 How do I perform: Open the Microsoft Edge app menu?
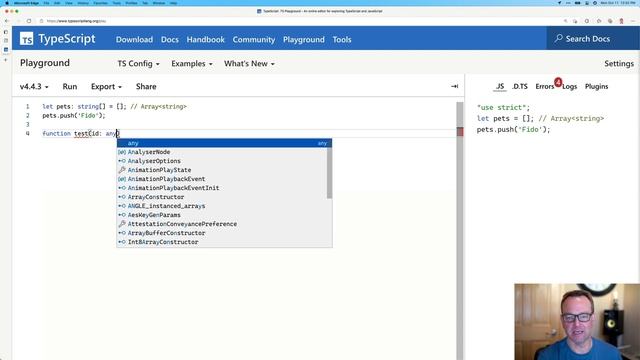26,3
